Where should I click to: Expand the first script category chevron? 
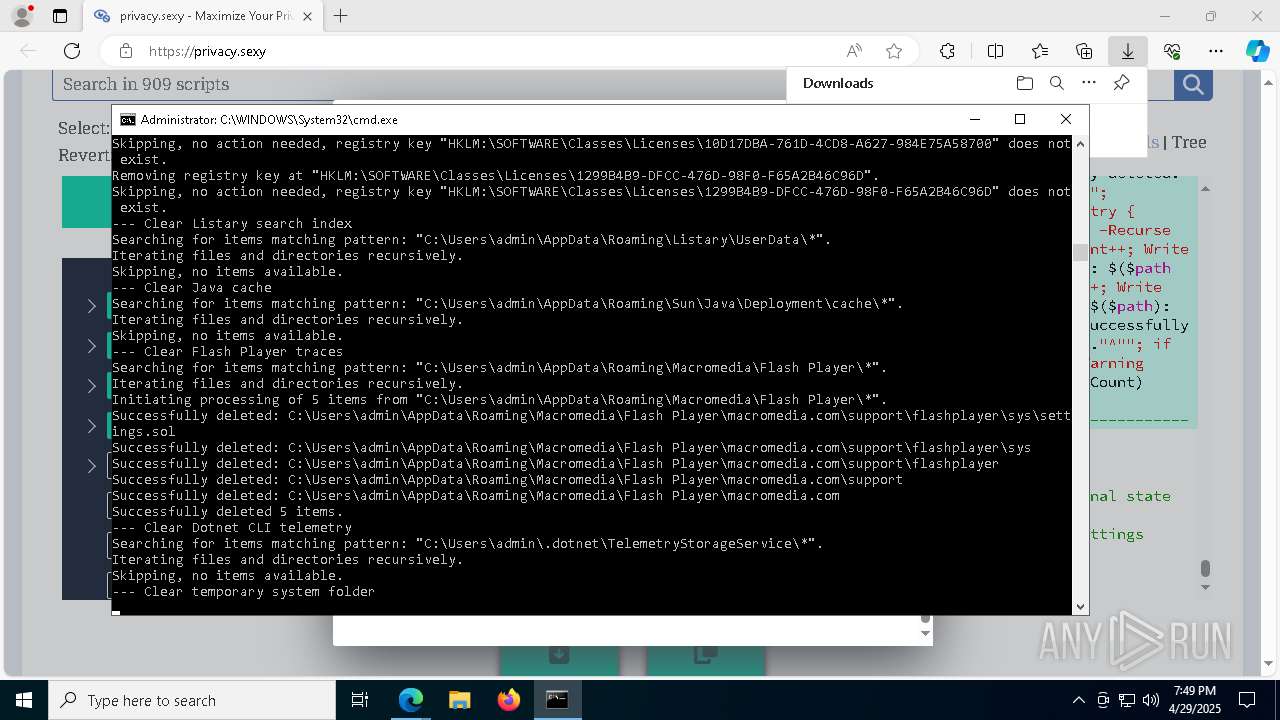(91, 306)
